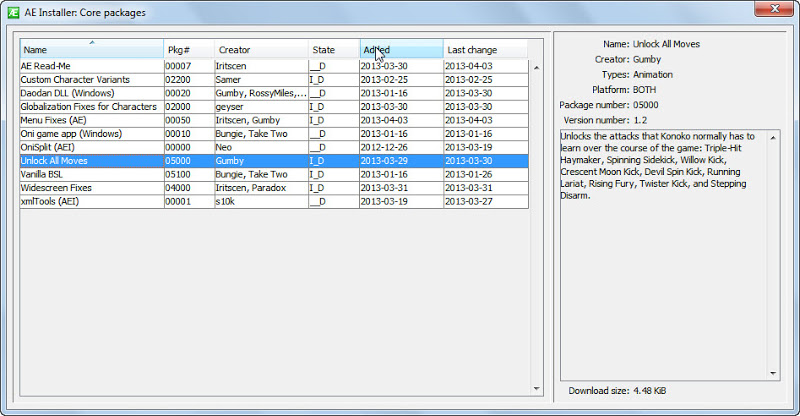
Task: Click description box scroll up arrow
Action: [773, 138]
